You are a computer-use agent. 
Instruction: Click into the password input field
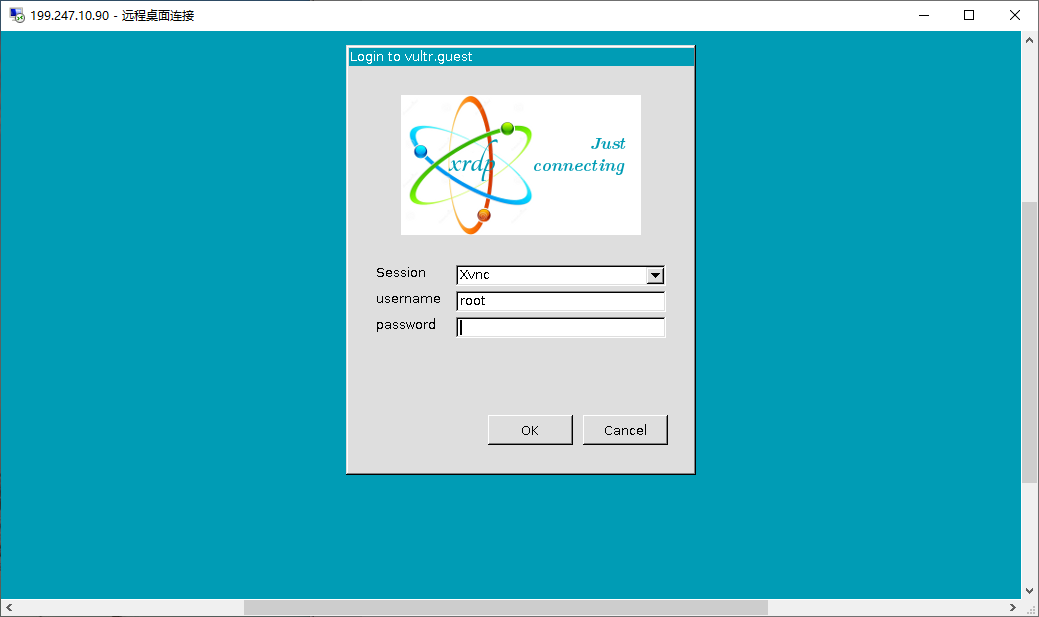tap(561, 327)
